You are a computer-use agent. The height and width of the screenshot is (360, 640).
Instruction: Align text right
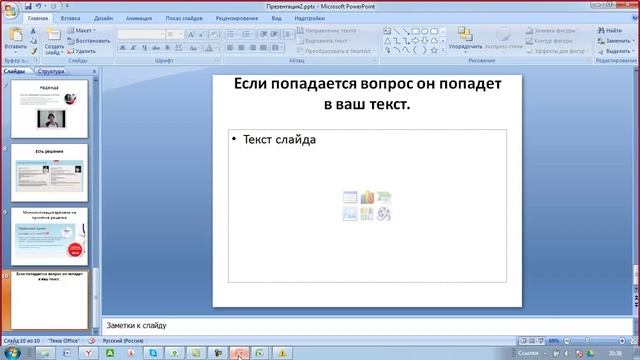252,48
